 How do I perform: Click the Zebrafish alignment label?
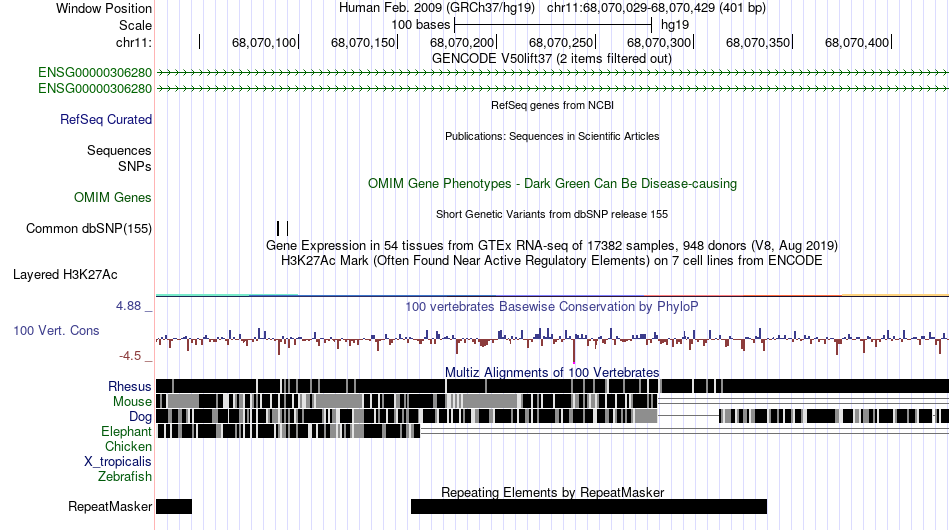click(125, 477)
